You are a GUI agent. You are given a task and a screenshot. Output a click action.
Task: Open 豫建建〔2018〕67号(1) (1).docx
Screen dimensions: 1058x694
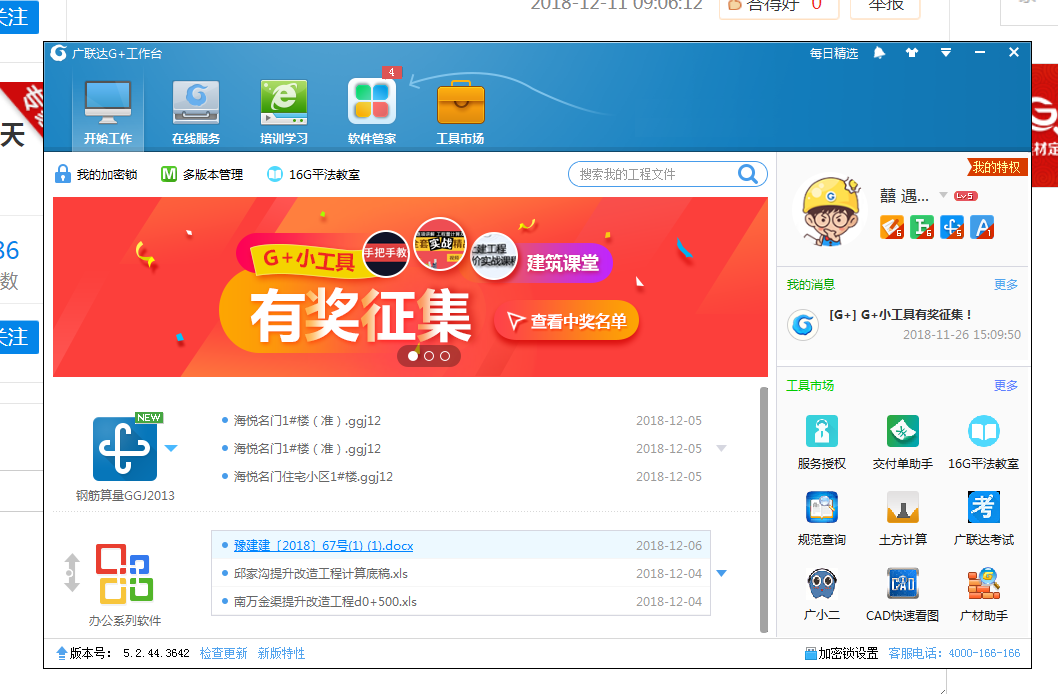(x=323, y=546)
